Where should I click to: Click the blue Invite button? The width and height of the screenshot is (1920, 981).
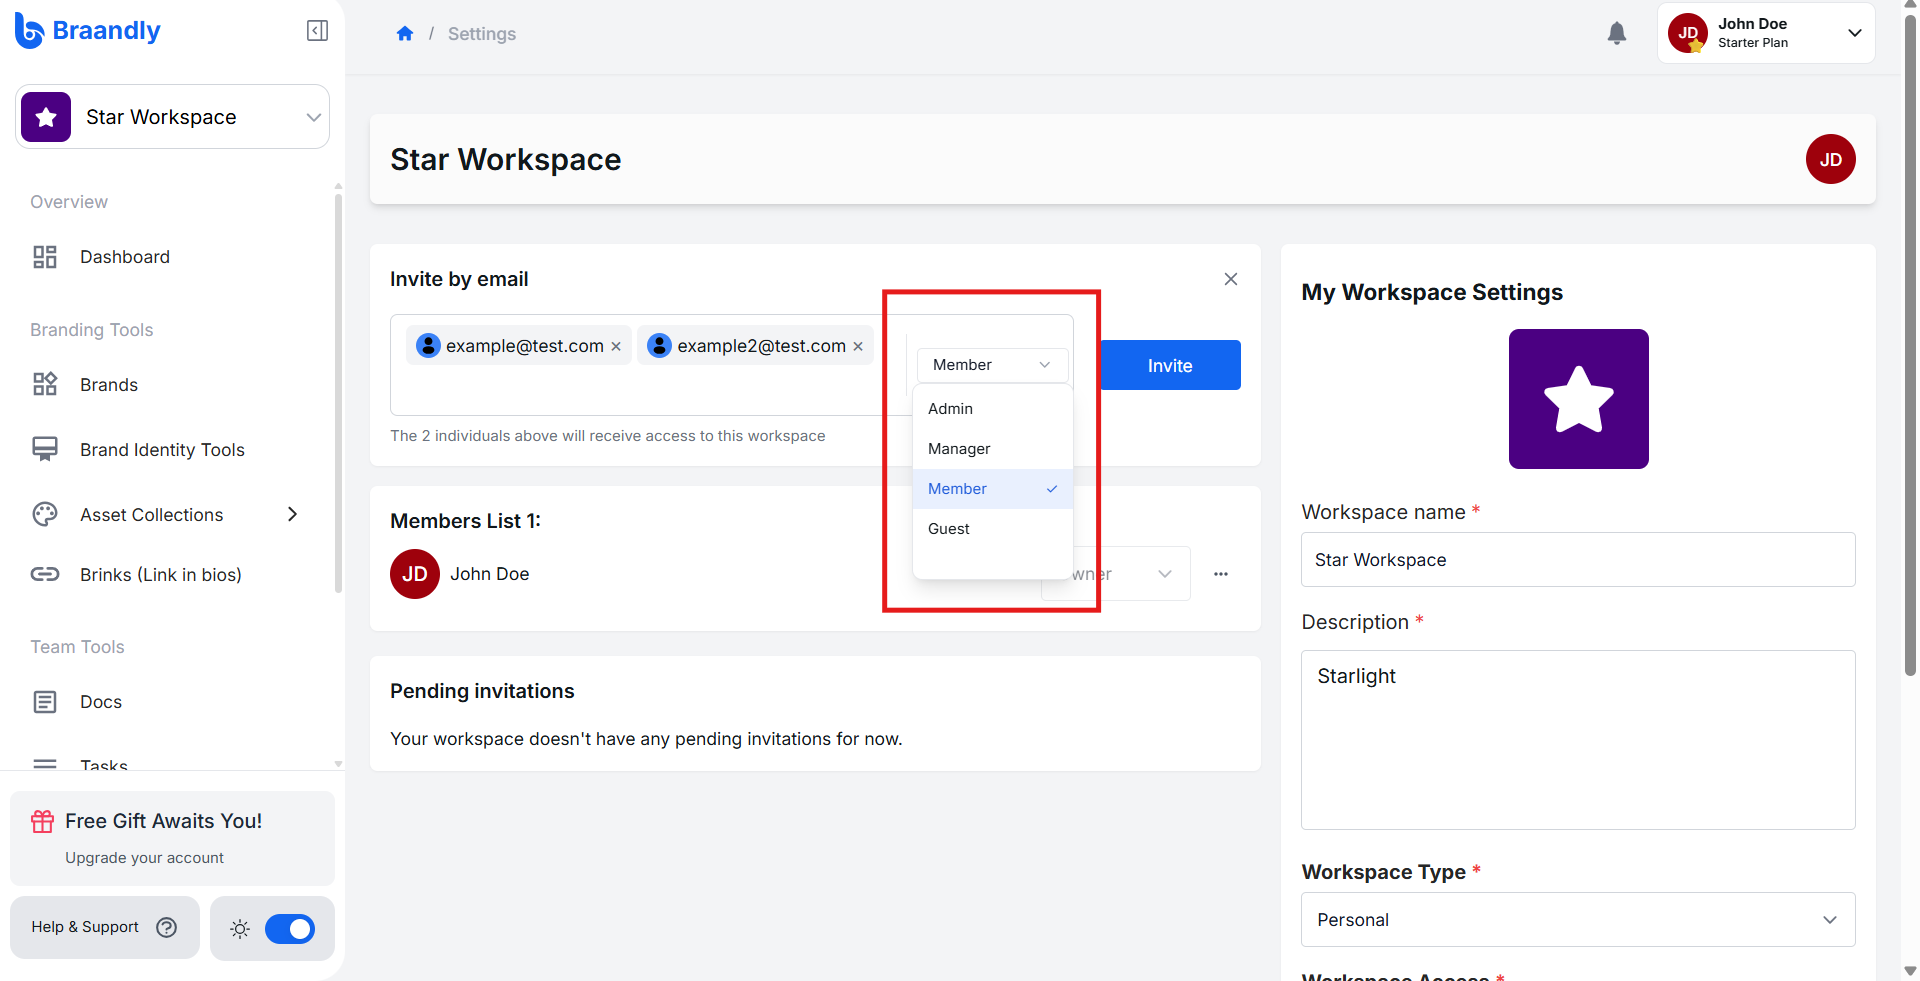[1171, 365]
